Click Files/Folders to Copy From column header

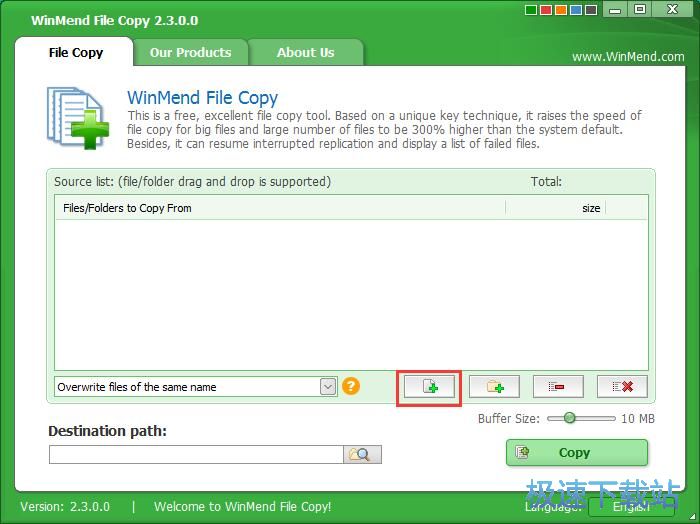coord(280,208)
